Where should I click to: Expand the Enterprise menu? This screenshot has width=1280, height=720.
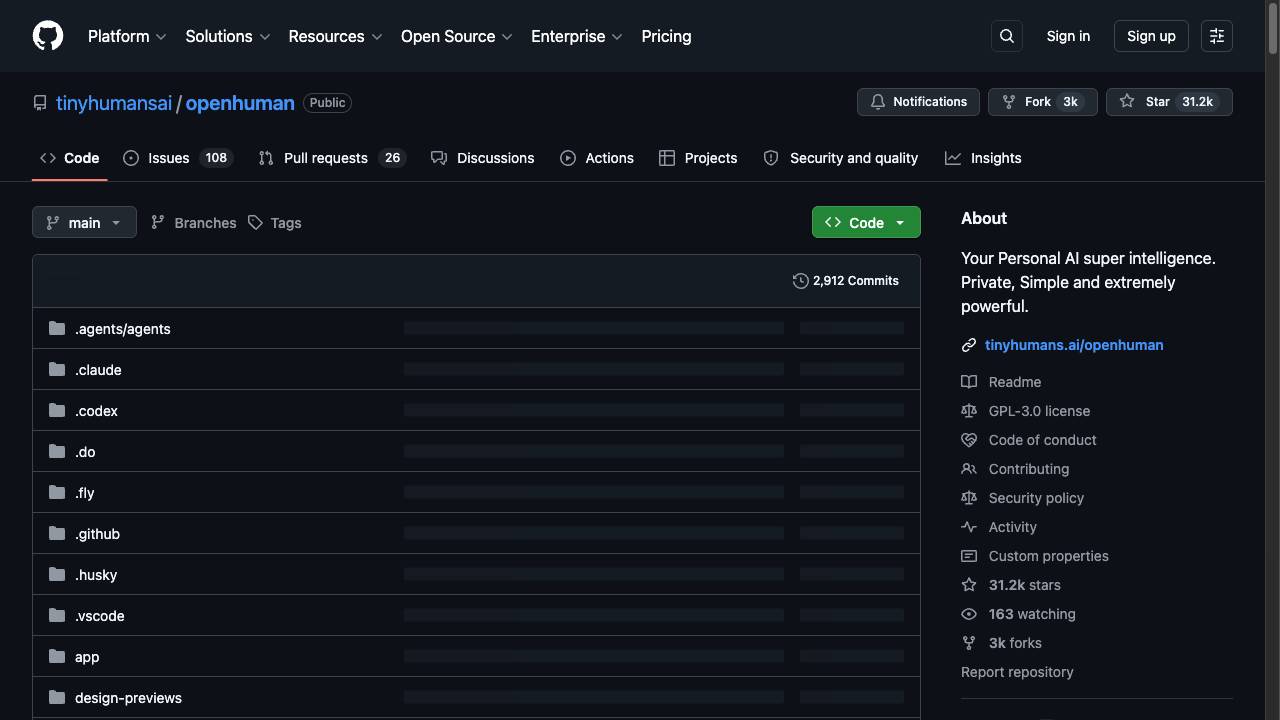pos(577,36)
